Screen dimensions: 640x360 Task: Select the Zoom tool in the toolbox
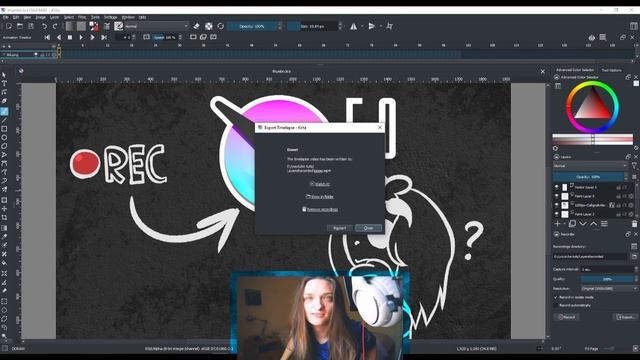click(x=4, y=337)
